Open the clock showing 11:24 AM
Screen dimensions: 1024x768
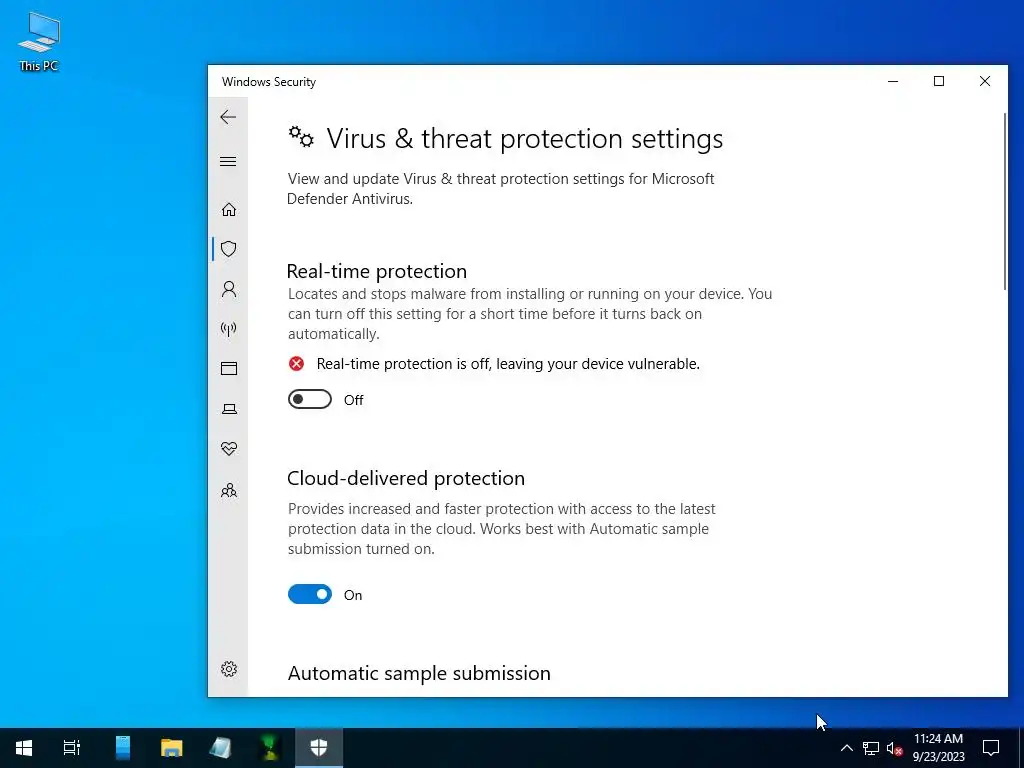(x=938, y=748)
